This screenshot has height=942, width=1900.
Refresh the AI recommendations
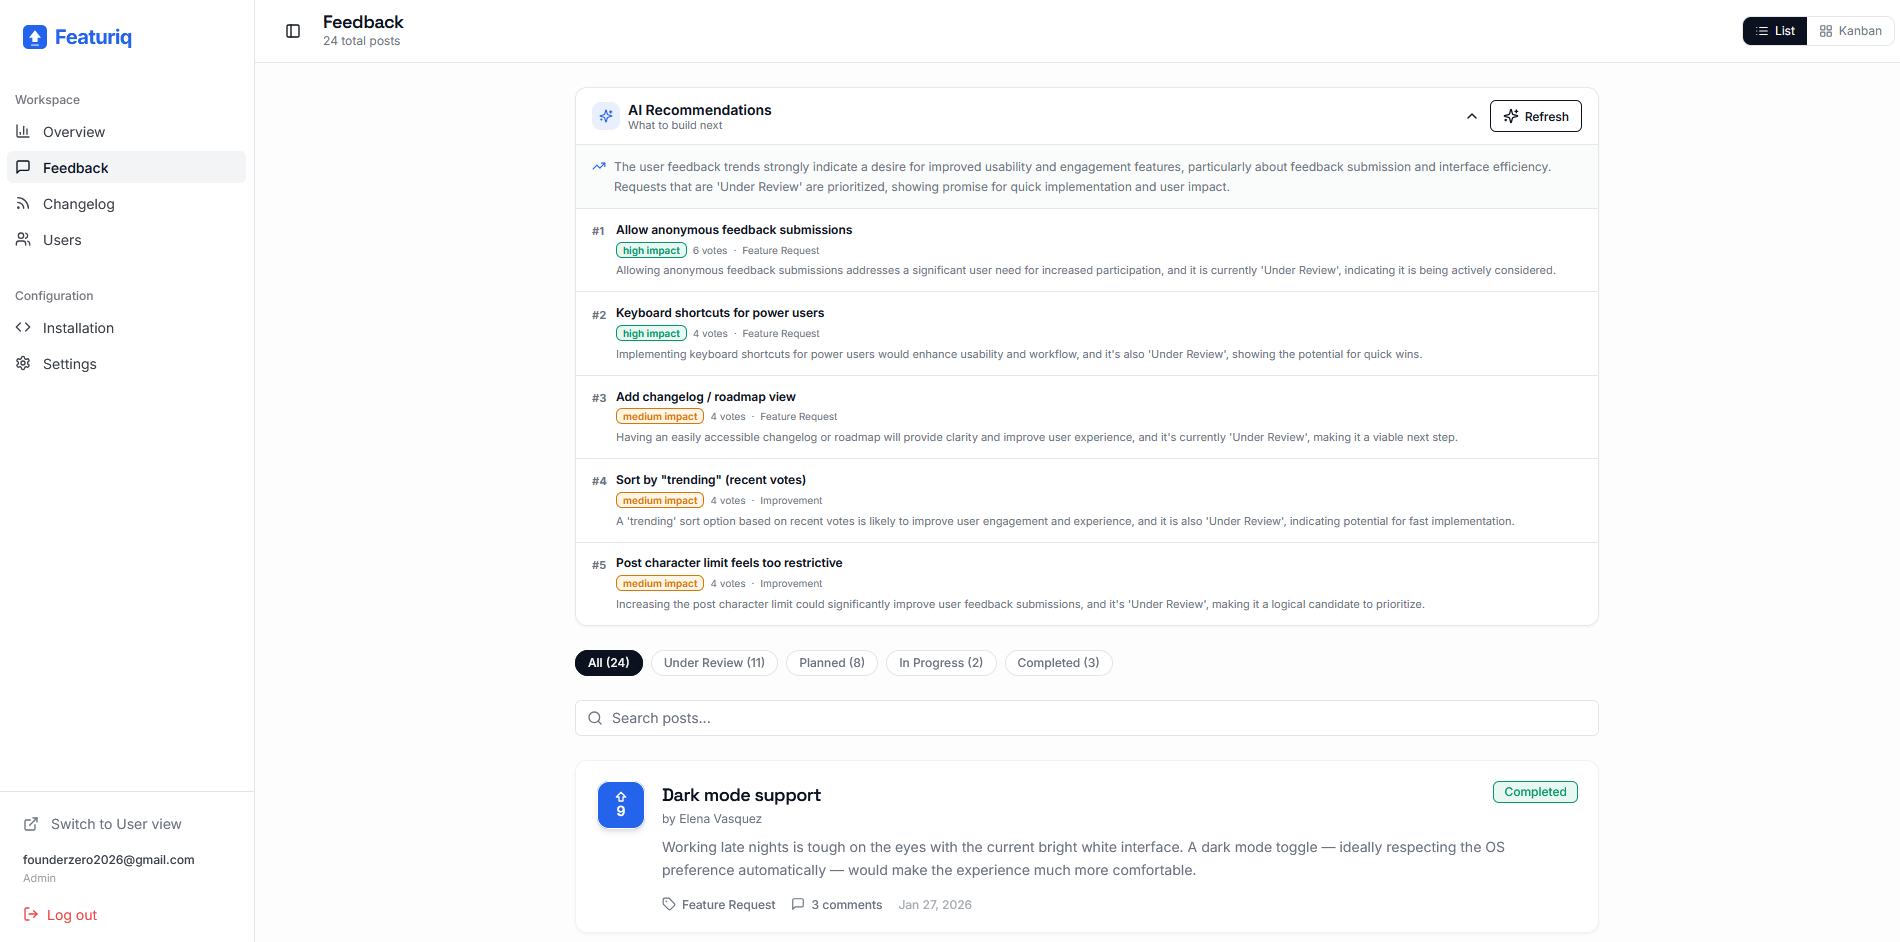point(1535,116)
